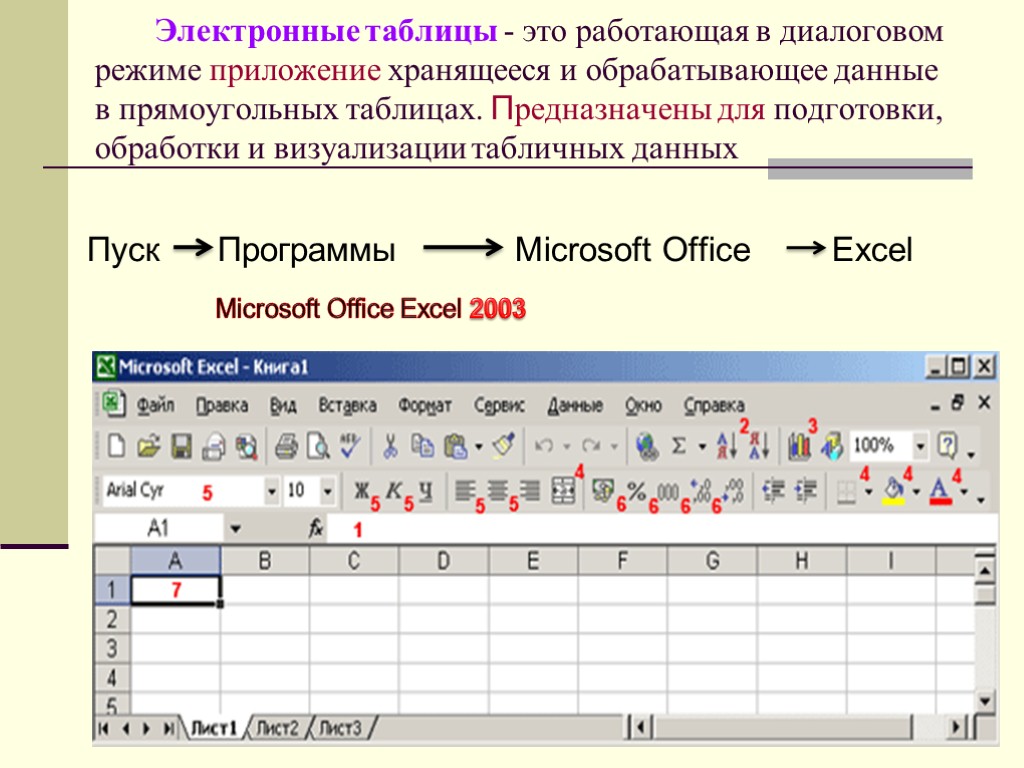Open the font size 10 dropdown

tap(328, 491)
